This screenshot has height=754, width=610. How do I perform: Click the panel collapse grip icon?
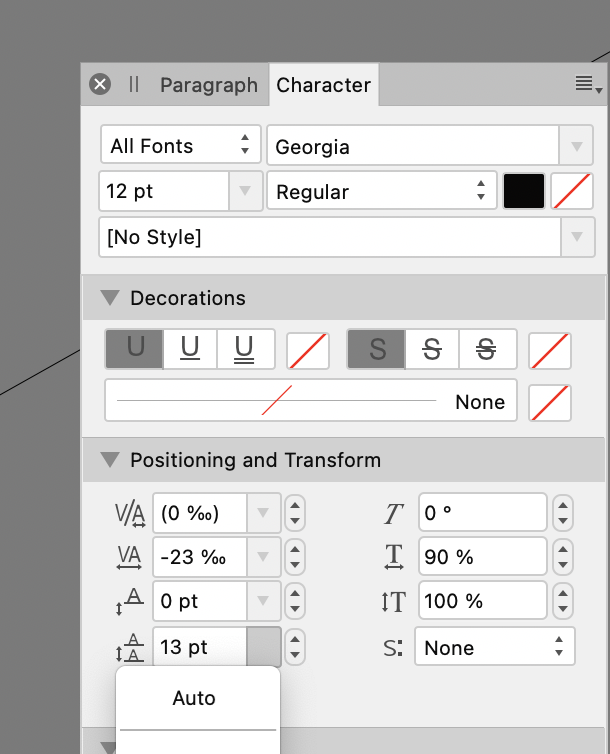pos(134,85)
